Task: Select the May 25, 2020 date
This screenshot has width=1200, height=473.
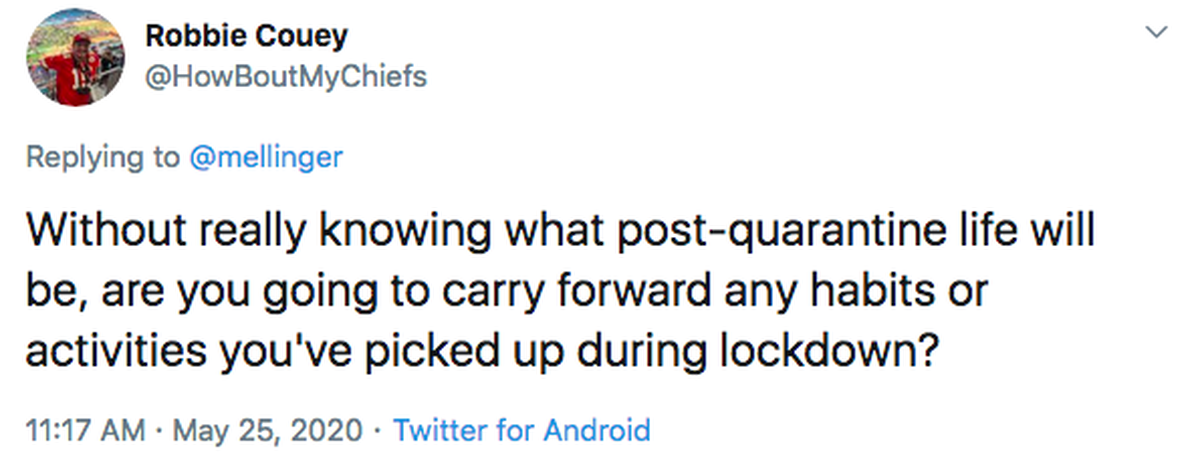Action: pos(268,431)
